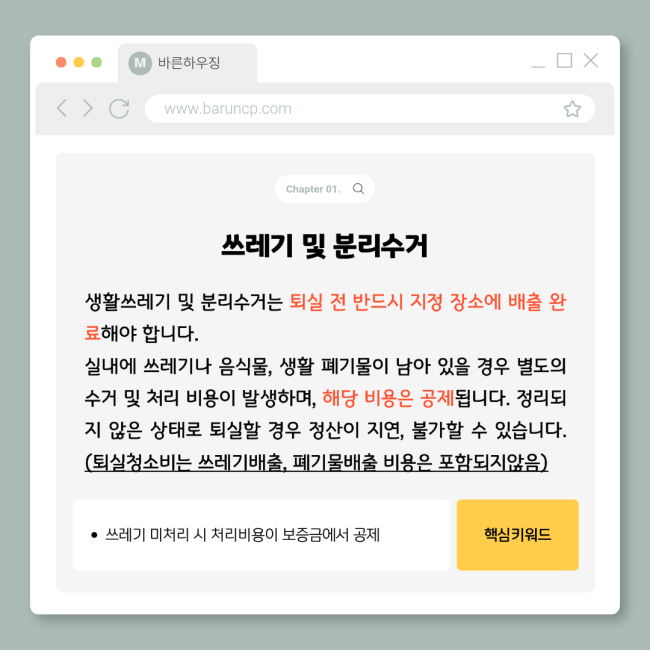Click the yellow traffic-light dot
The height and width of the screenshot is (650, 650).
[x=79, y=62]
